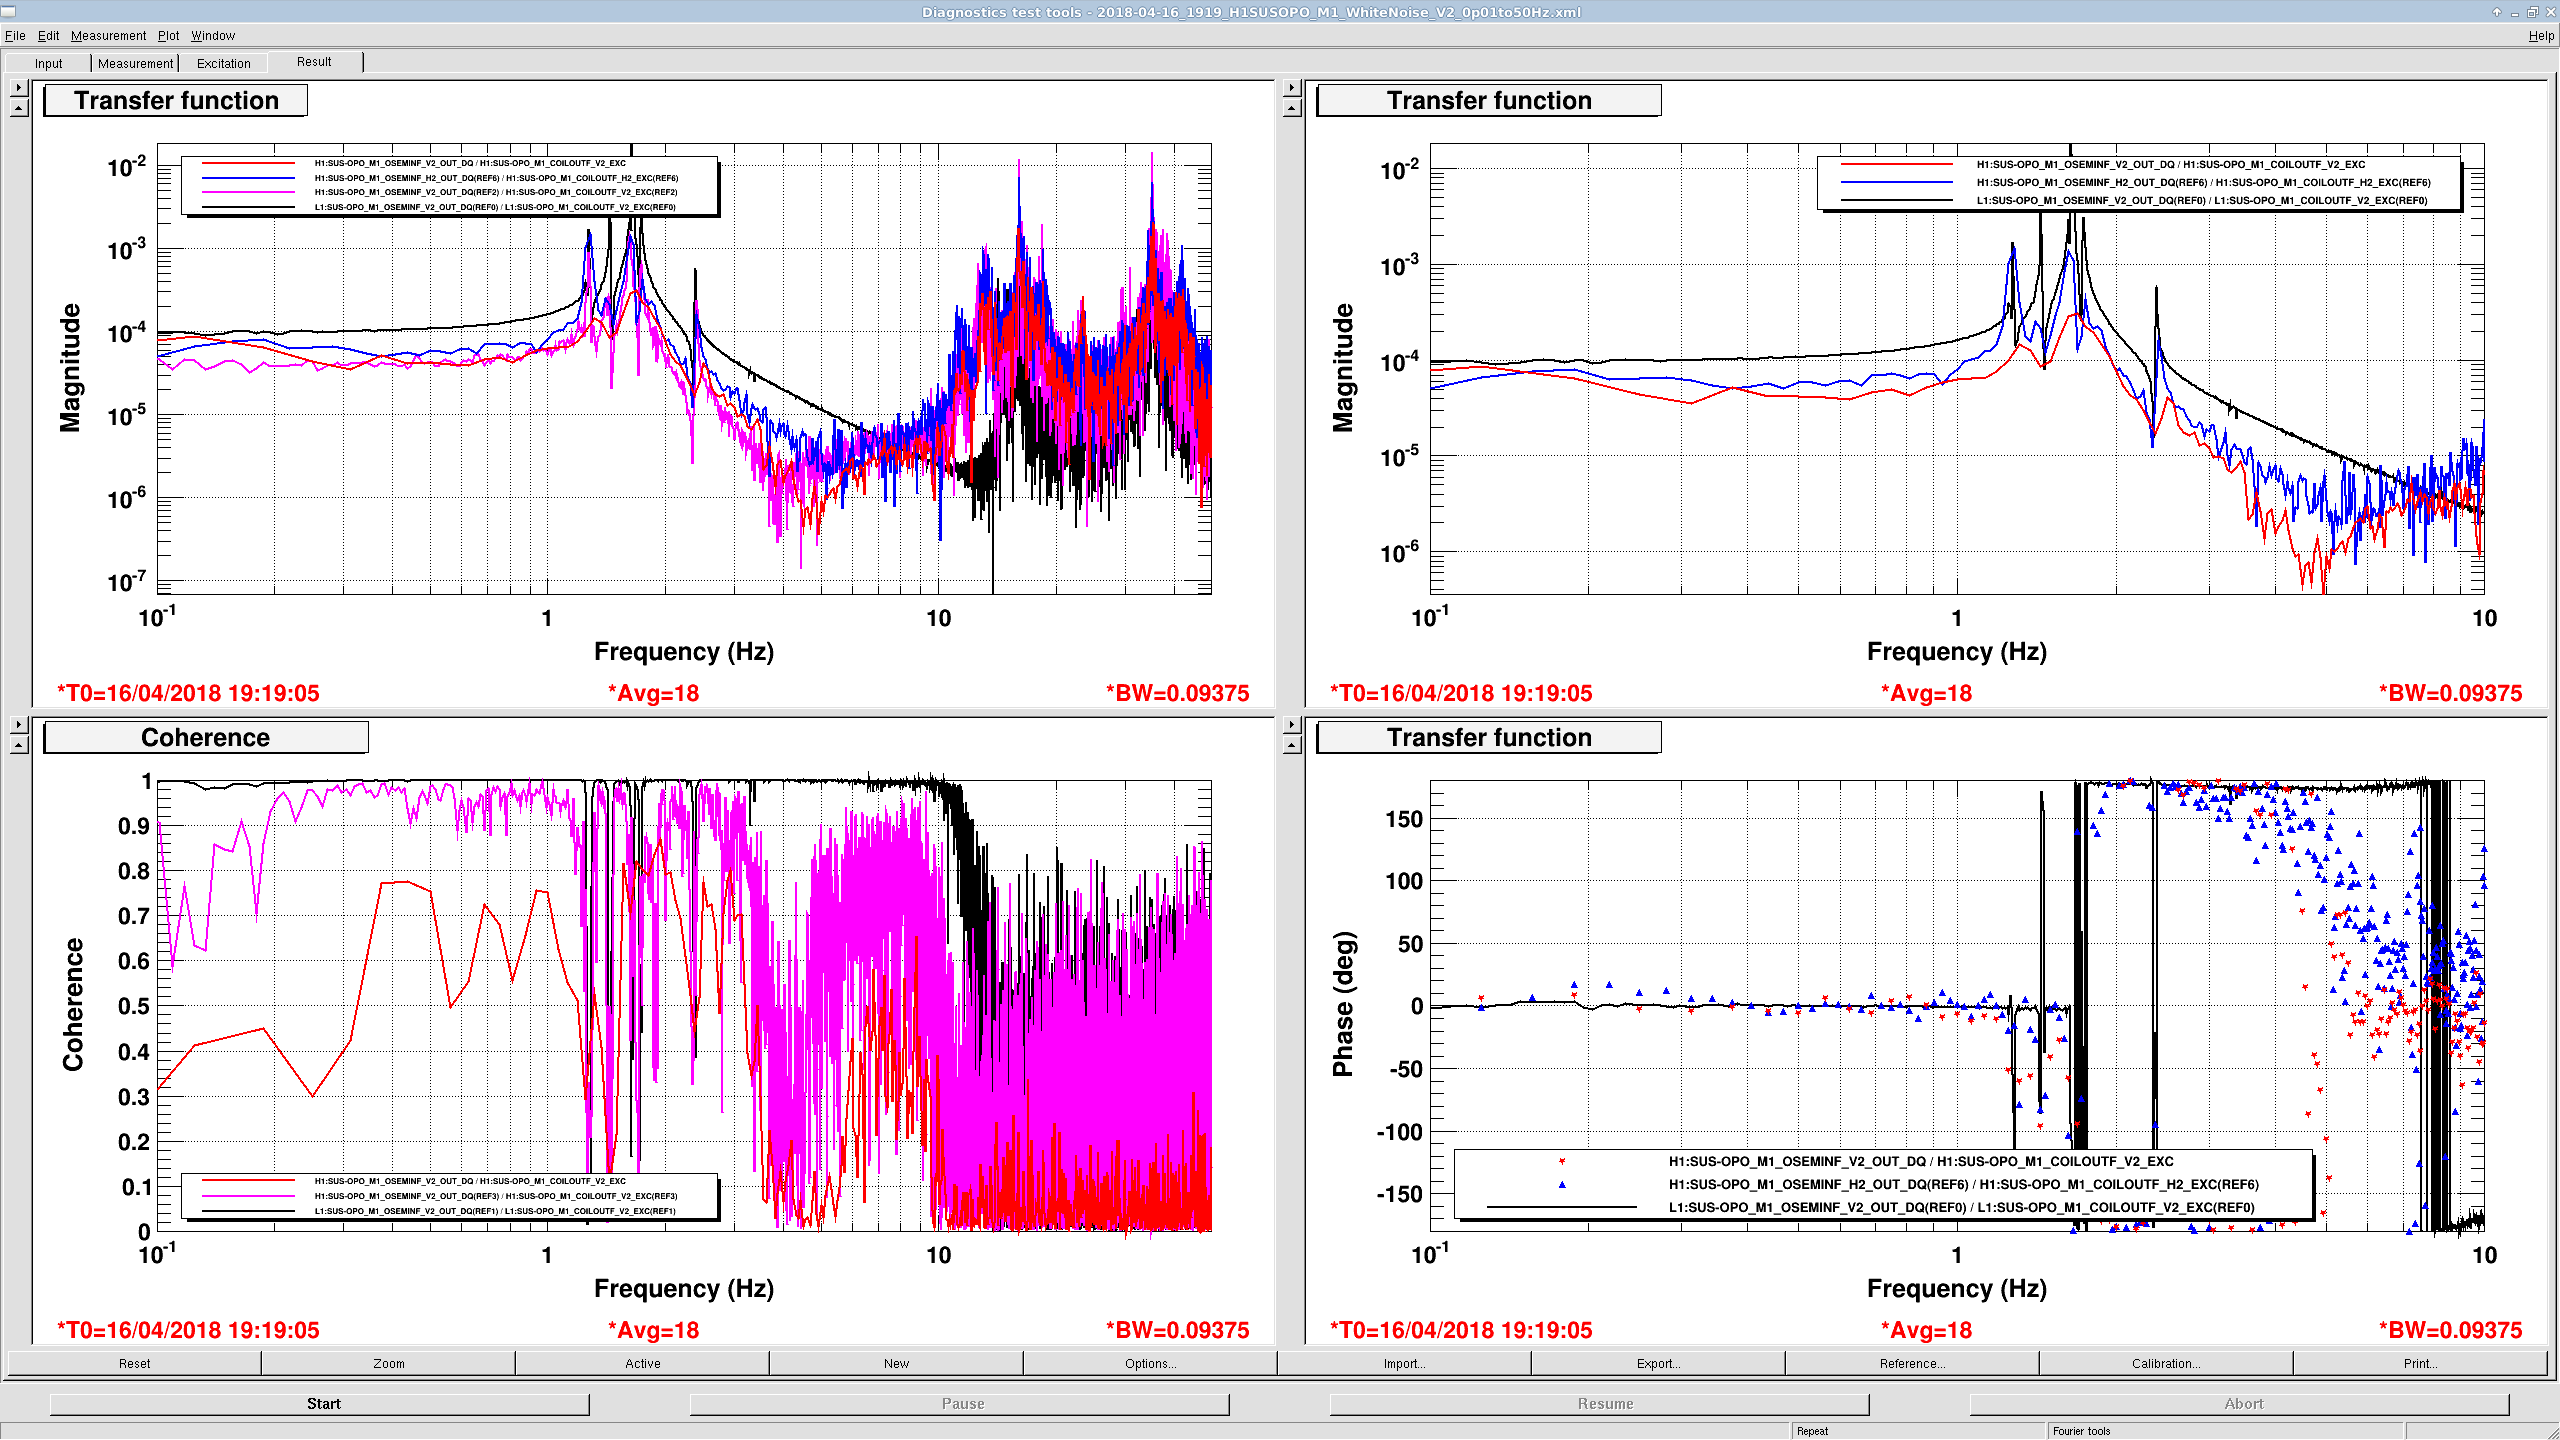
Task: Click the Coherence plot title box
Action: coord(206,737)
